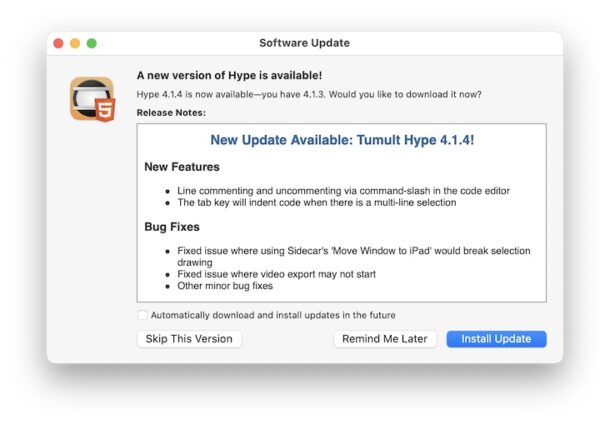610x425 pixels.
Task: Click the Bug Fixes heading
Action: 172,227
